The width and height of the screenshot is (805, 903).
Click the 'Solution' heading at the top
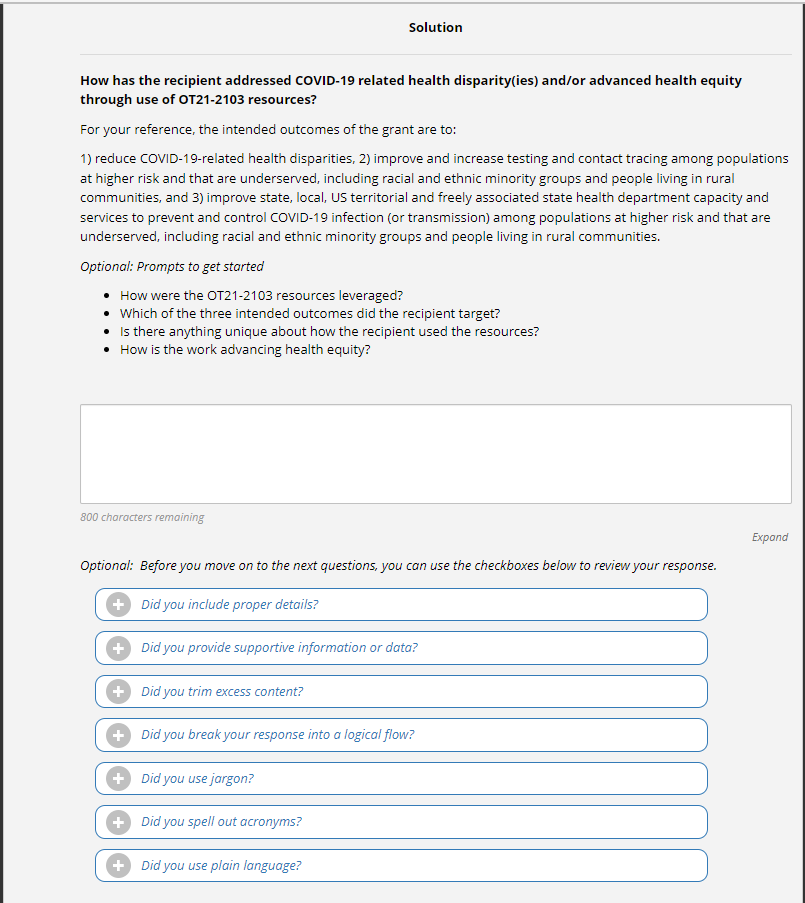click(x=435, y=27)
